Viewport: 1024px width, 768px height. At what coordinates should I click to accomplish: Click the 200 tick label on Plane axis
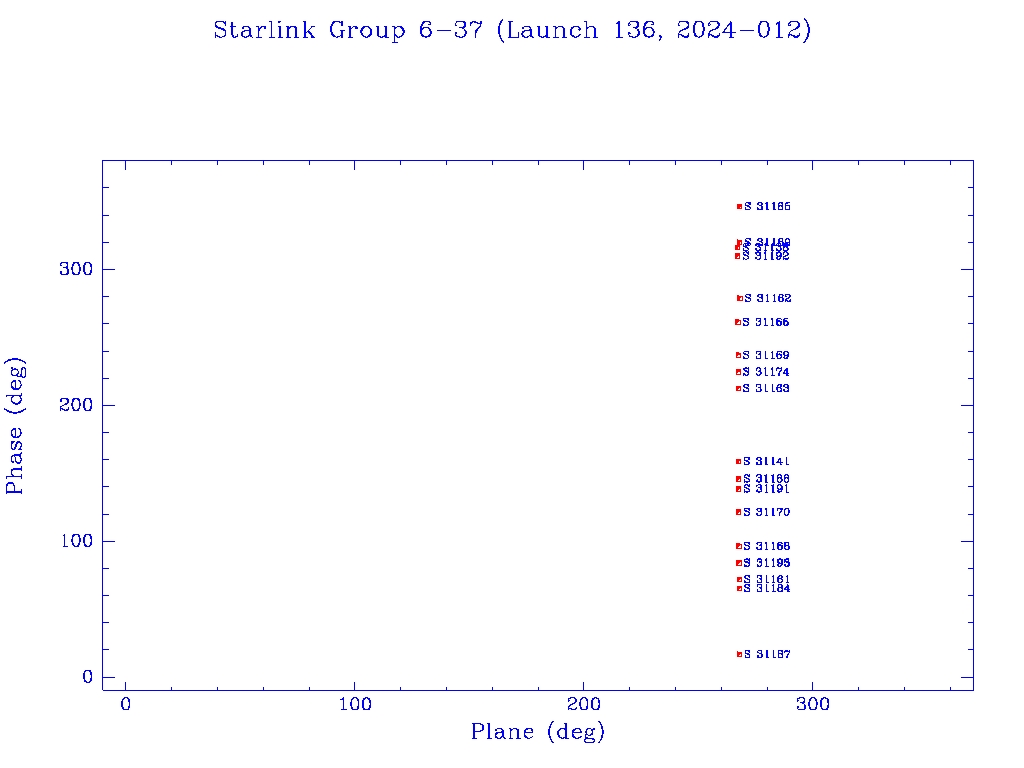583,704
